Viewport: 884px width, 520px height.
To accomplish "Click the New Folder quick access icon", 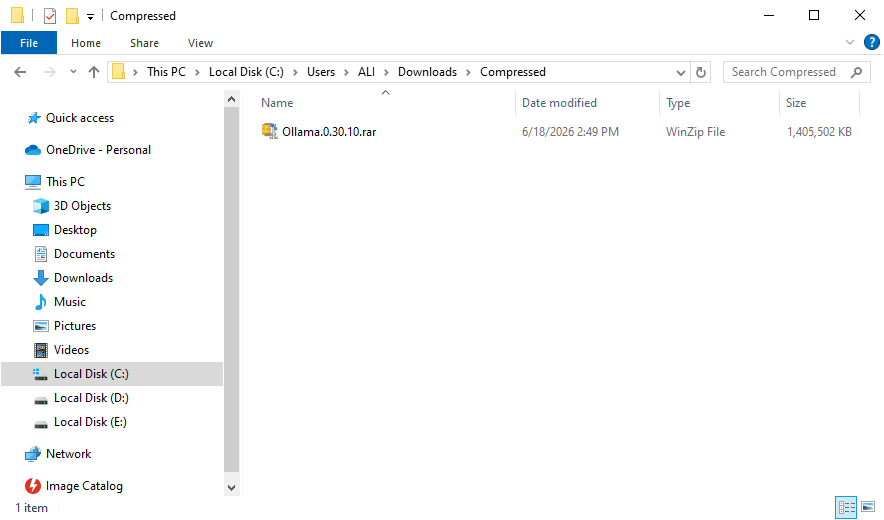I will [x=72, y=16].
